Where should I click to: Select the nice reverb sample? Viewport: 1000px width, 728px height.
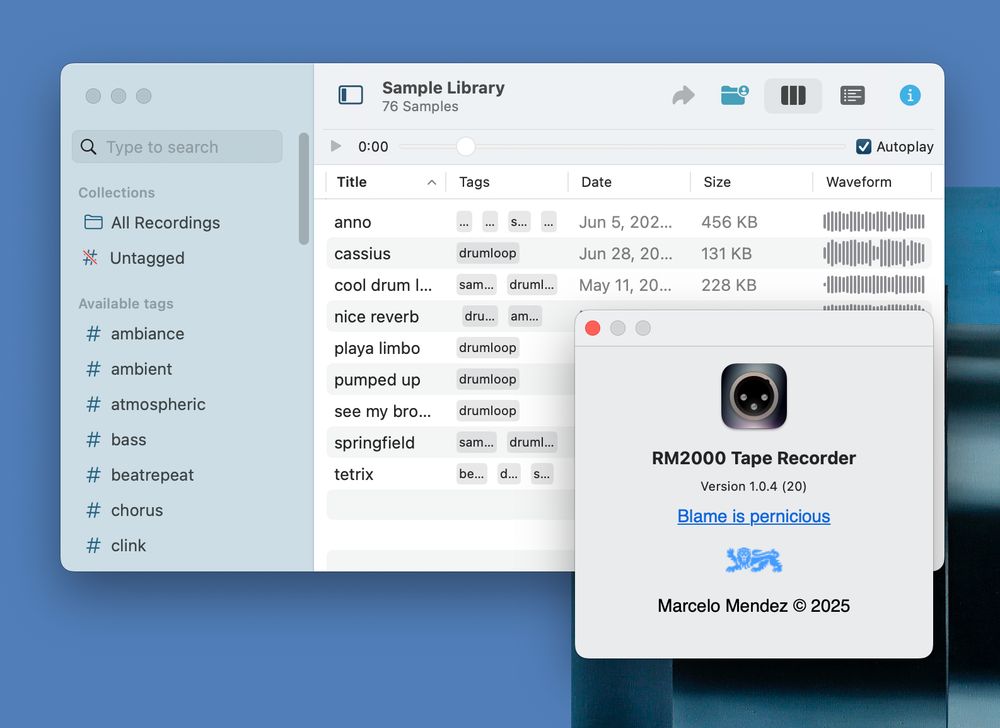[x=376, y=316]
